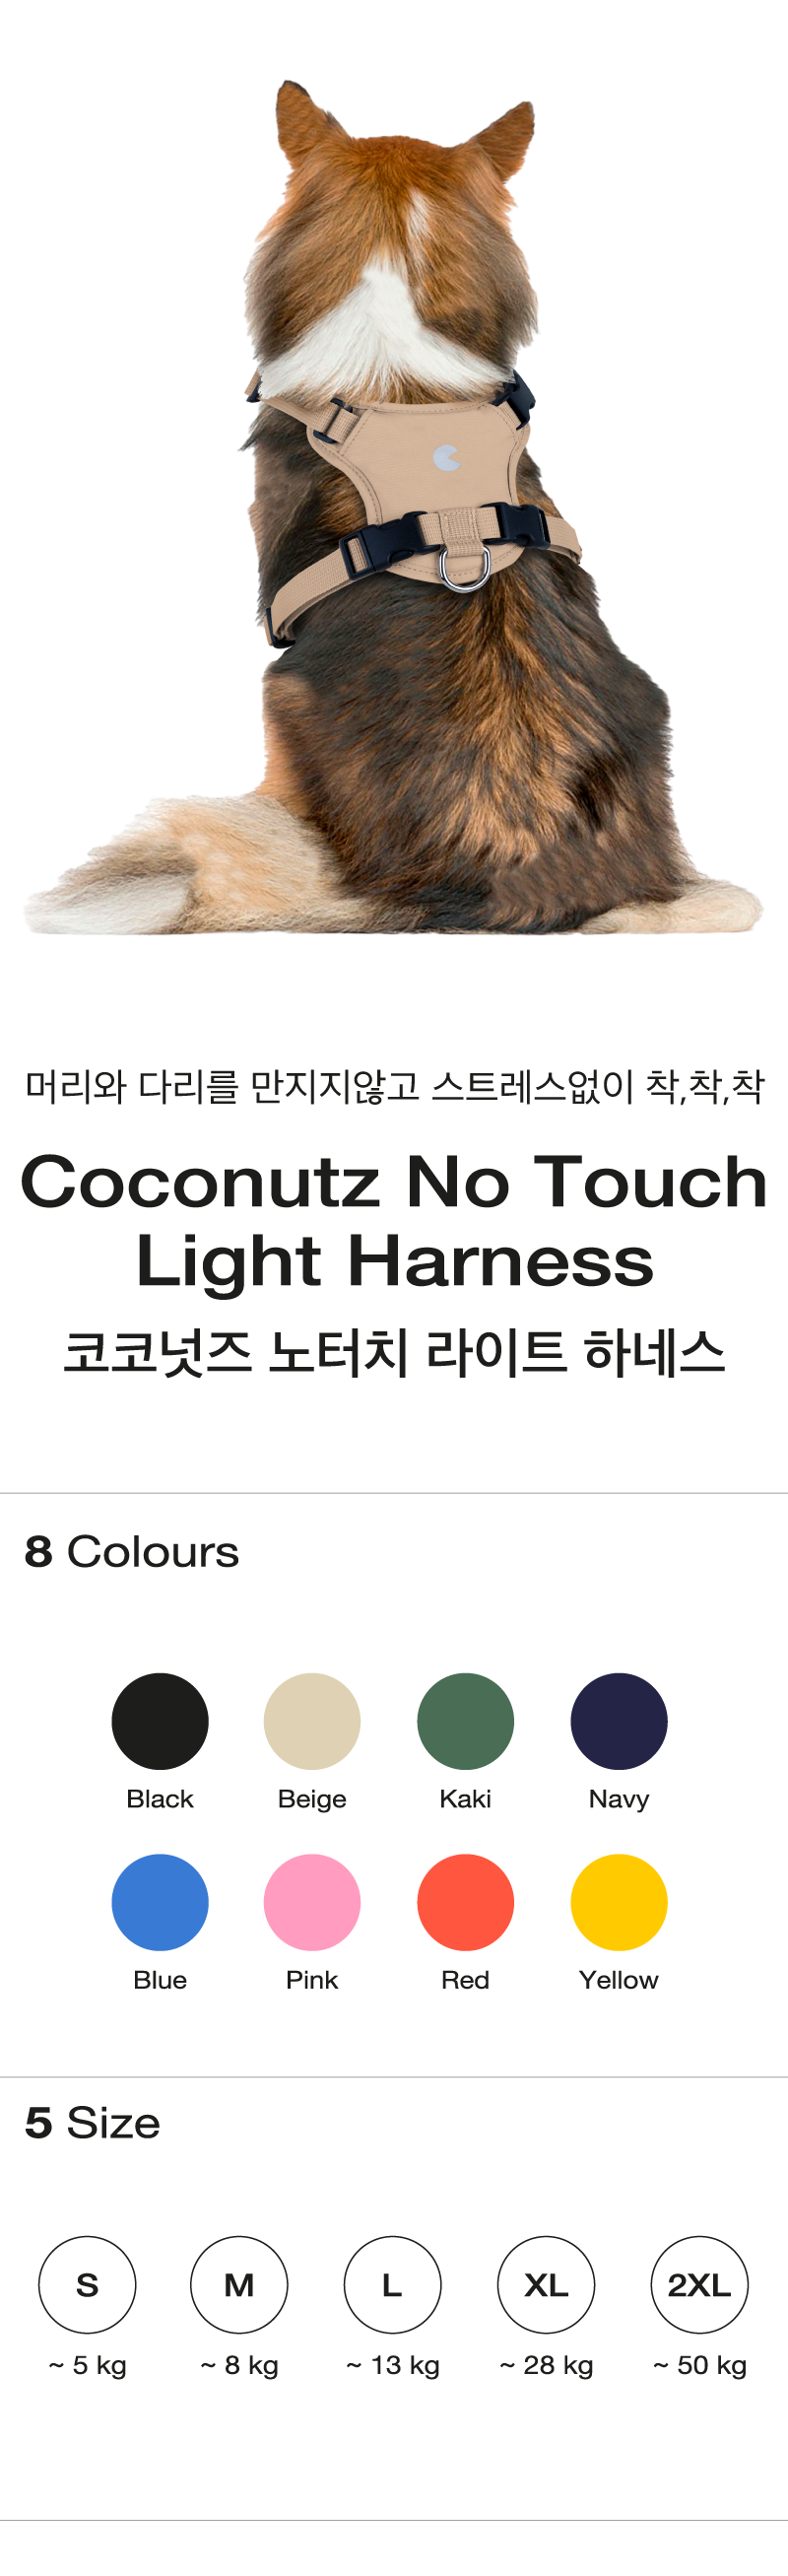Image resolution: width=788 pixels, height=2576 pixels.
Task: Choose the Beige colour circle
Action: [312, 1721]
